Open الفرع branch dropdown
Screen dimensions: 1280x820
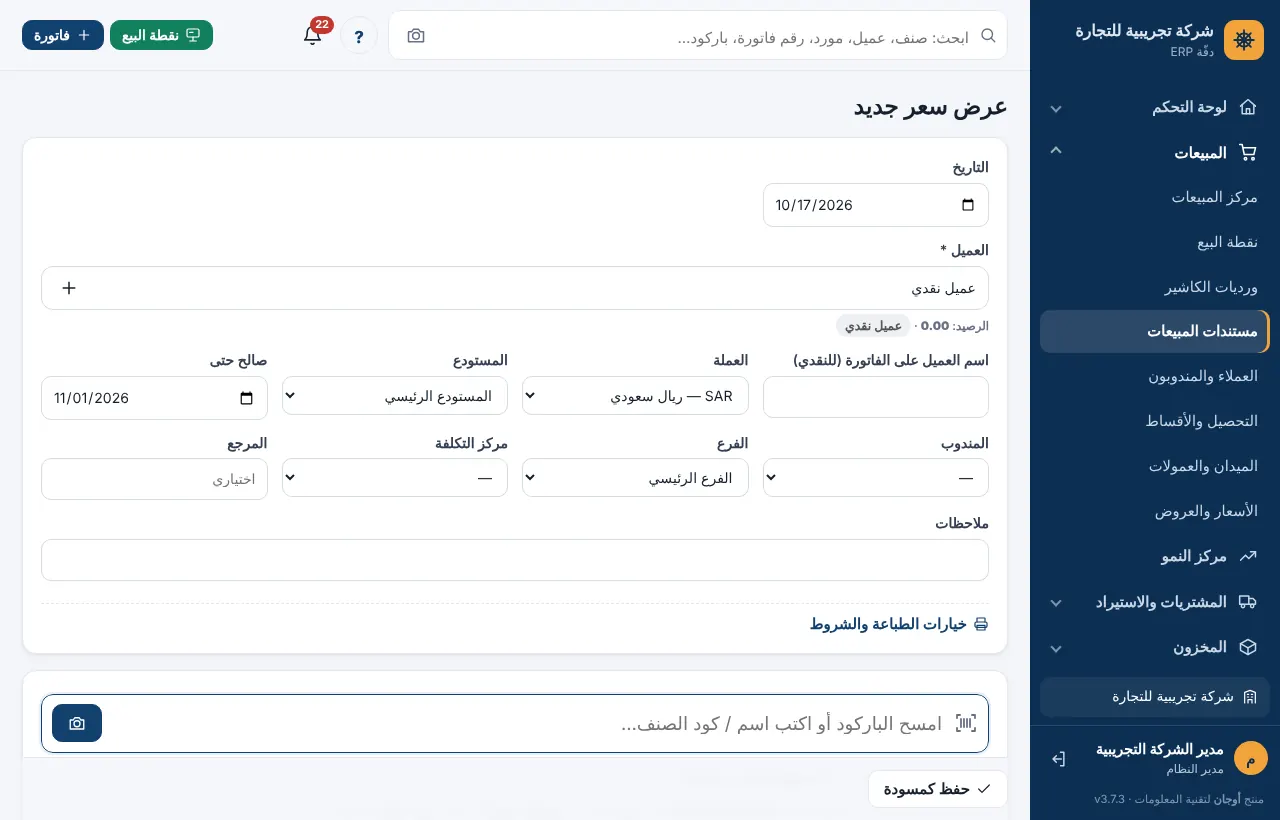pyautogui.click(x=635, y=478)
